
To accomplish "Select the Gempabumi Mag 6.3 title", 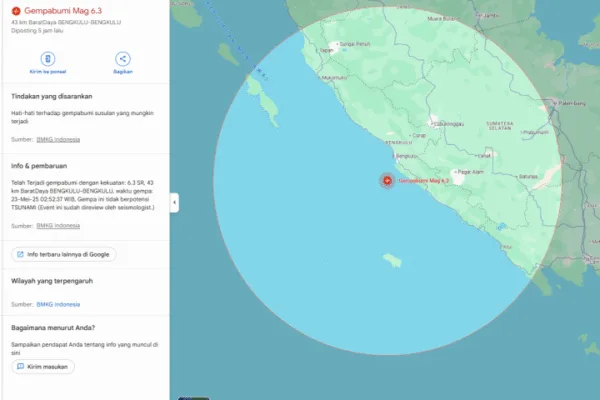I will tap(63, 11).
